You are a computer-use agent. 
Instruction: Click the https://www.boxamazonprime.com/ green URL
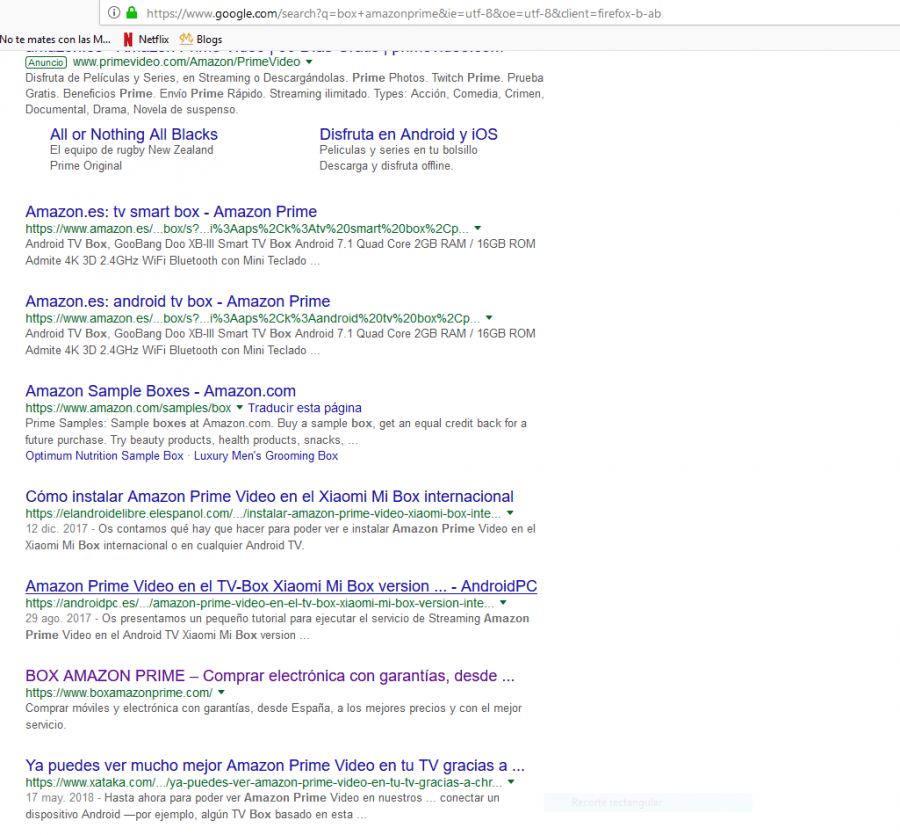click(x=119, y=693)
